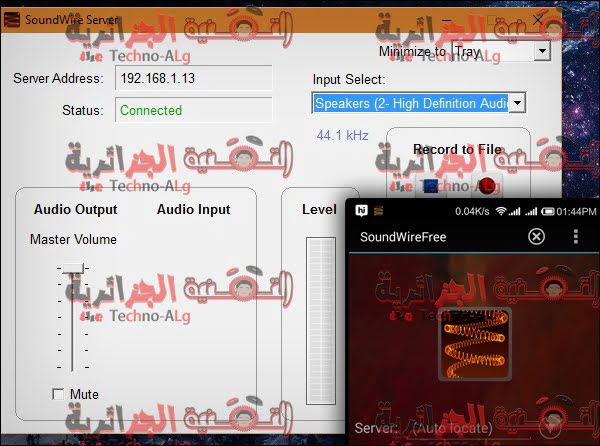Click the hi notification icon in phone status bar
The width and height of the screenshot is (600, 446).
coord(361,210)
